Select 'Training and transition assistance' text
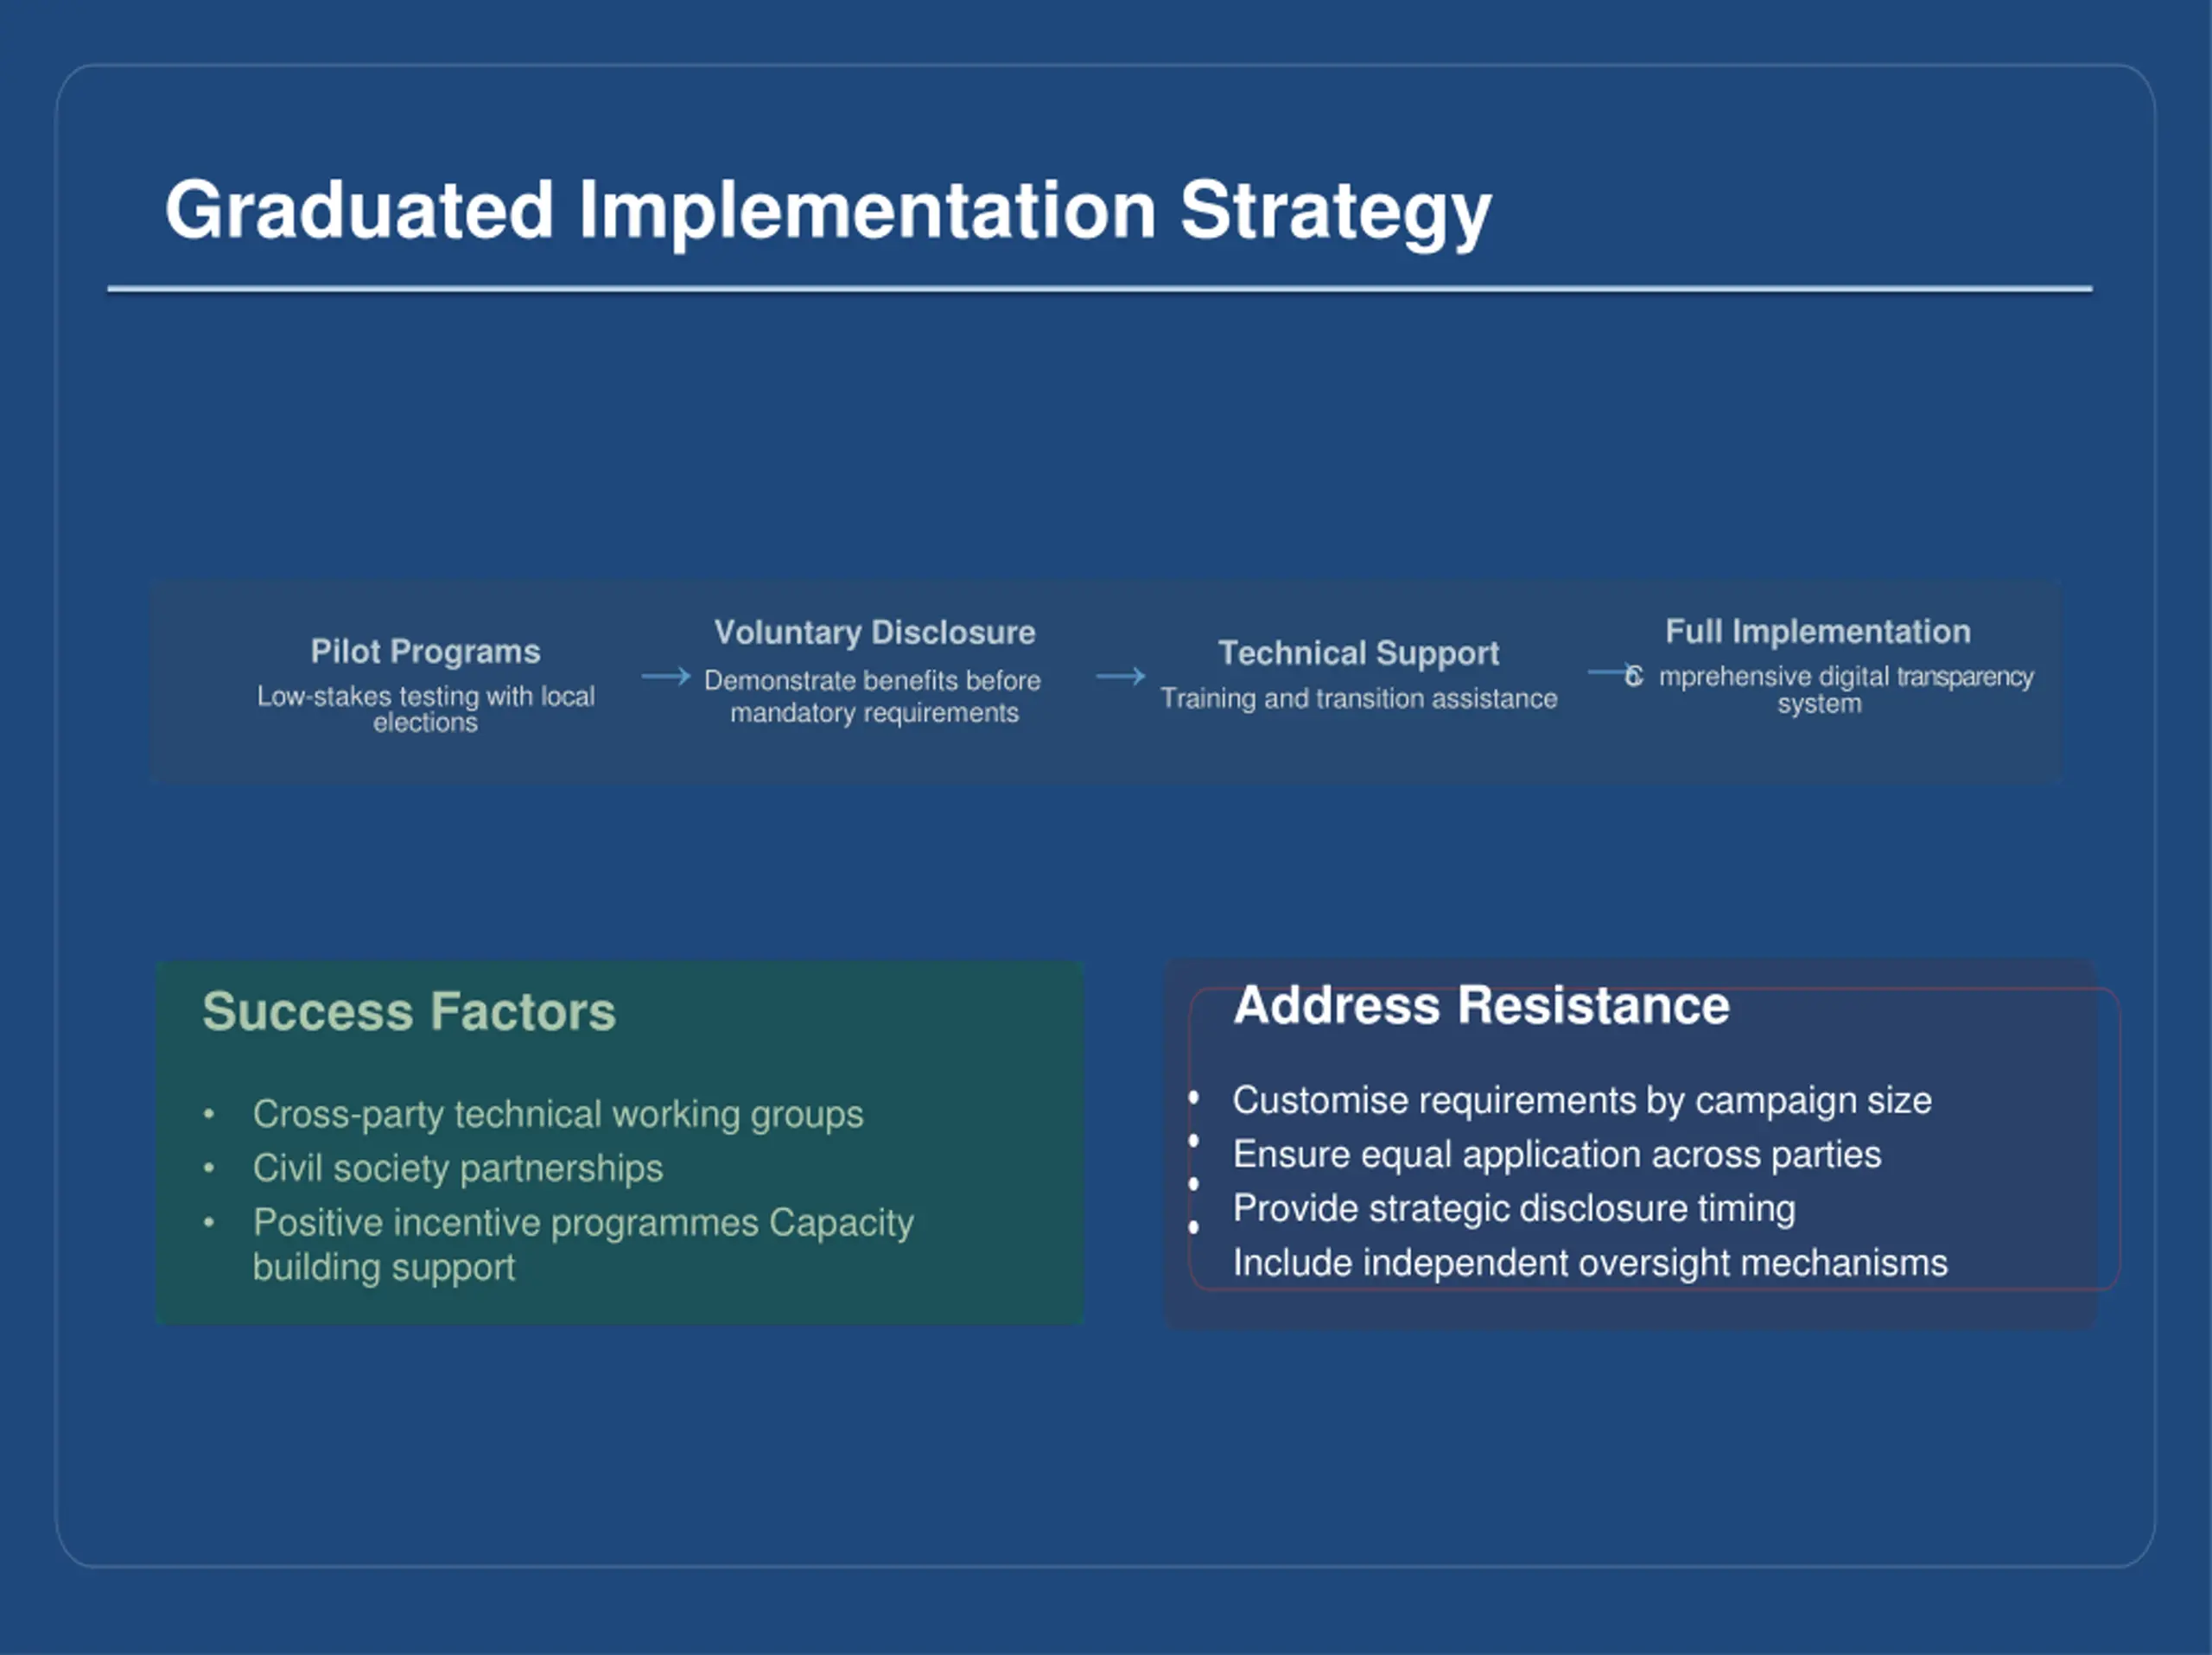This screenshot has height=1655, width=2212. tap(1359, 699)
